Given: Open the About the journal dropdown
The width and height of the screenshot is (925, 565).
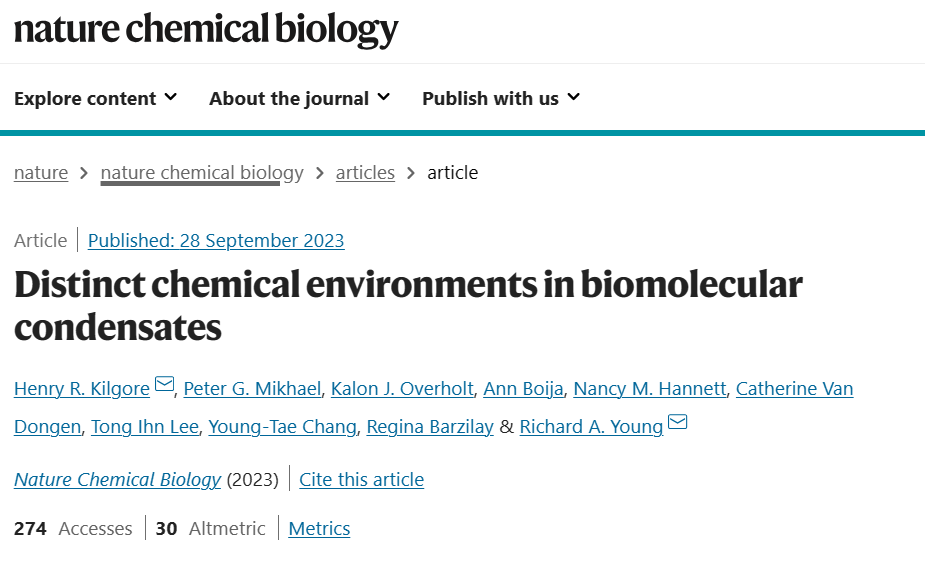Looking at the screenshot, I should tap(300, 98).
